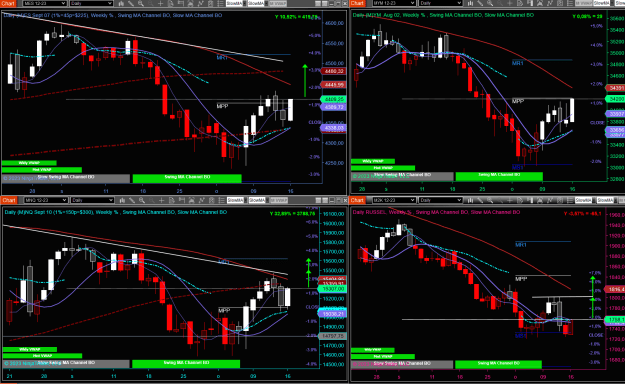Open Chart Trader icon in MES chart toolbar
This screenshot has width=625, height=384.
181,3
